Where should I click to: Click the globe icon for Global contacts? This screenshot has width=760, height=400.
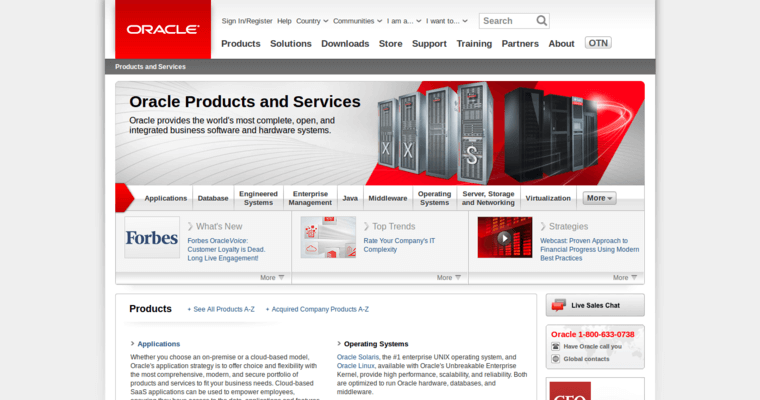pyautogui.click(x=556, y=358)
